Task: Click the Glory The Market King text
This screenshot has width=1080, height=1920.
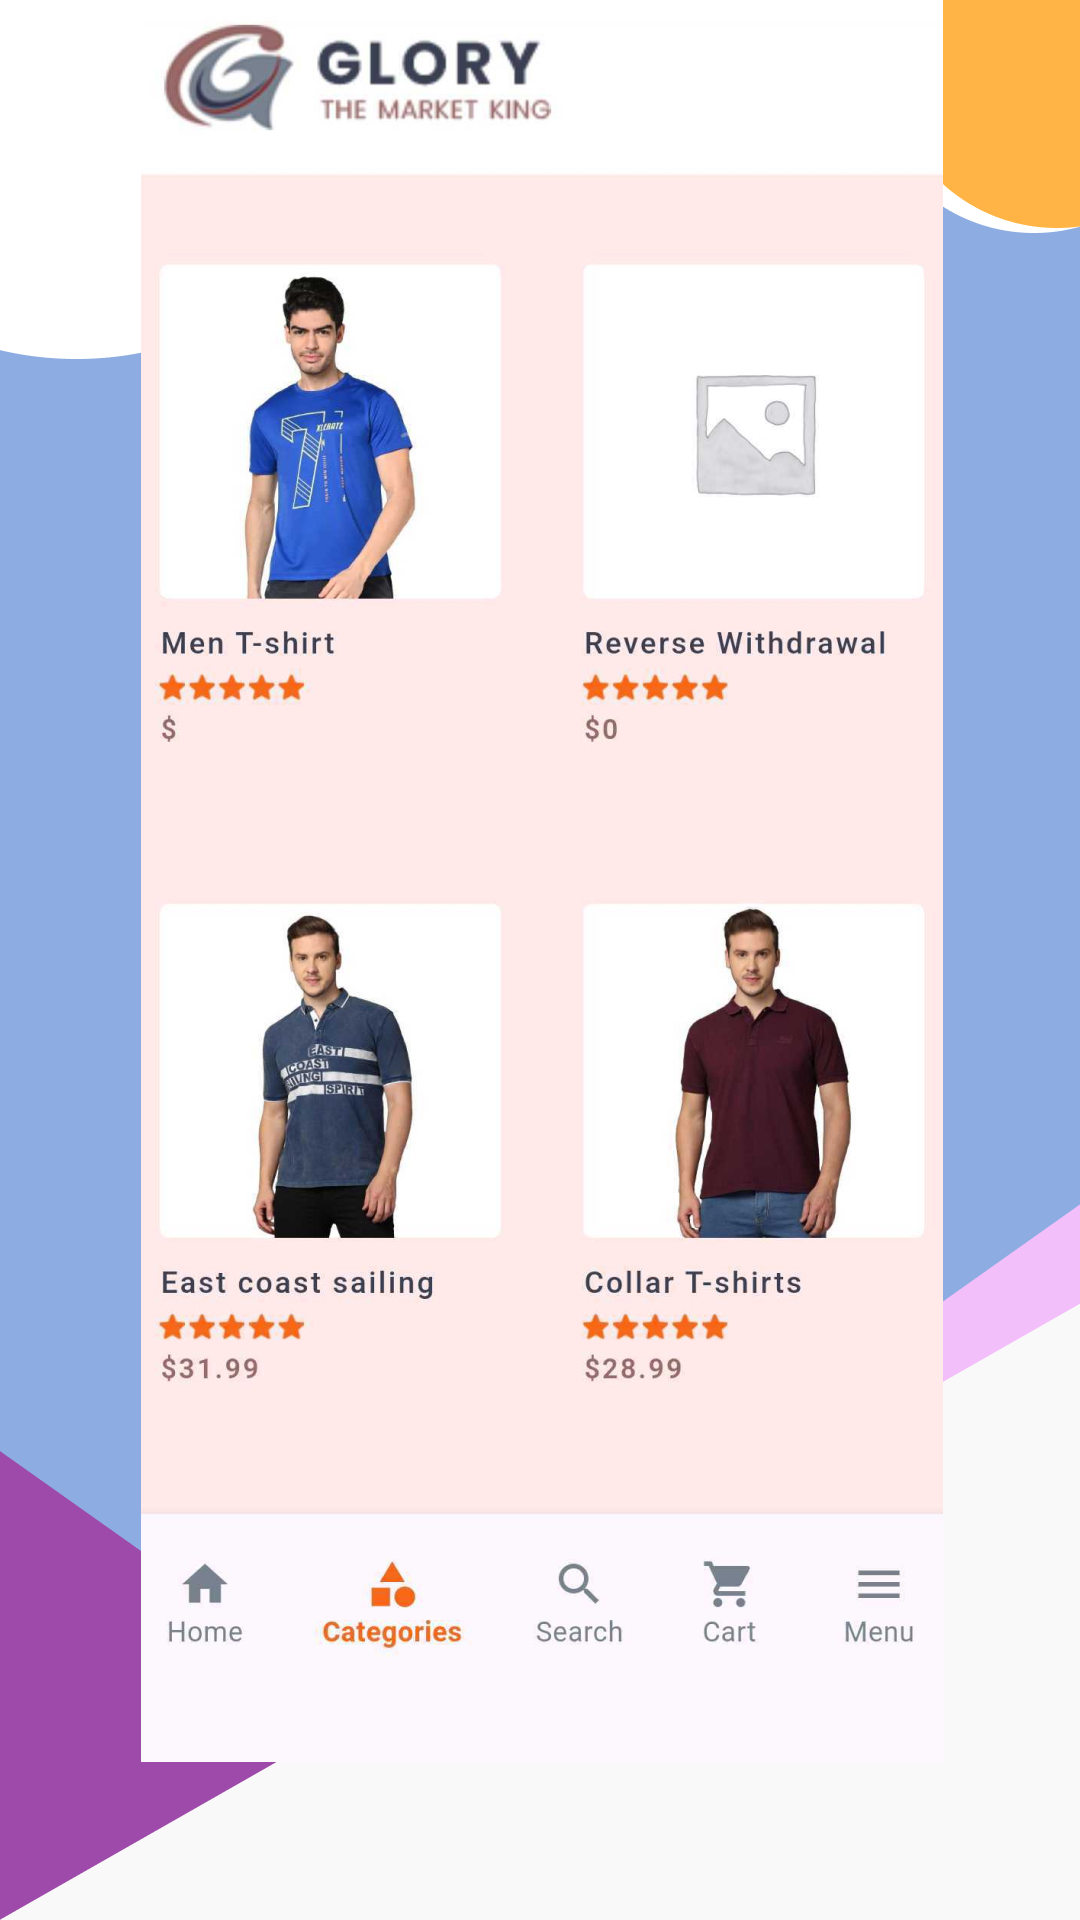Action: (x=434, y=80)
